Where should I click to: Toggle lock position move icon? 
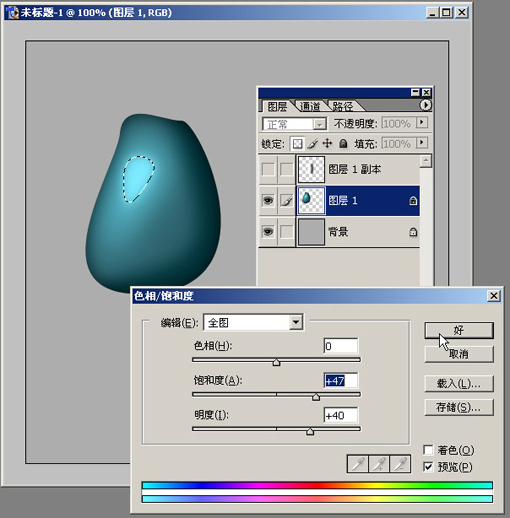coord(327,144)
